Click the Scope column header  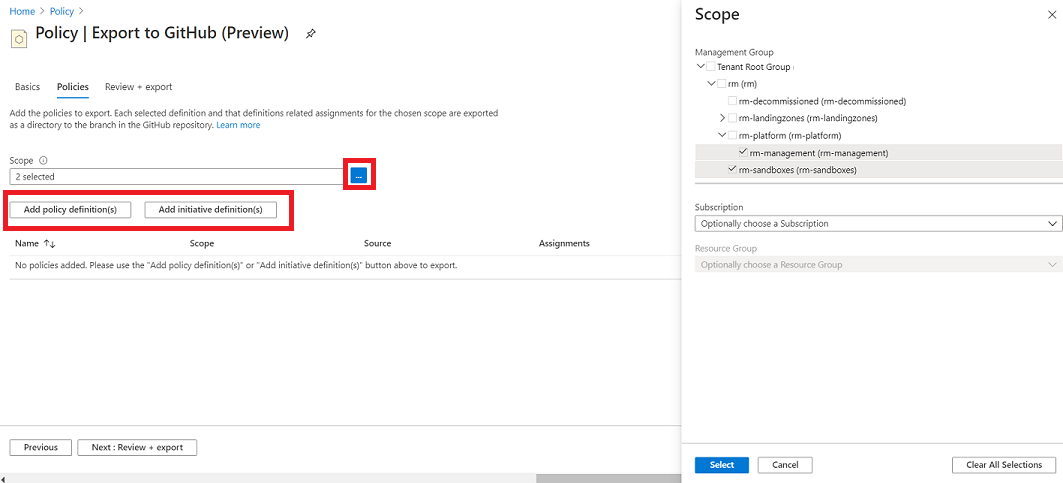[202, 243]
